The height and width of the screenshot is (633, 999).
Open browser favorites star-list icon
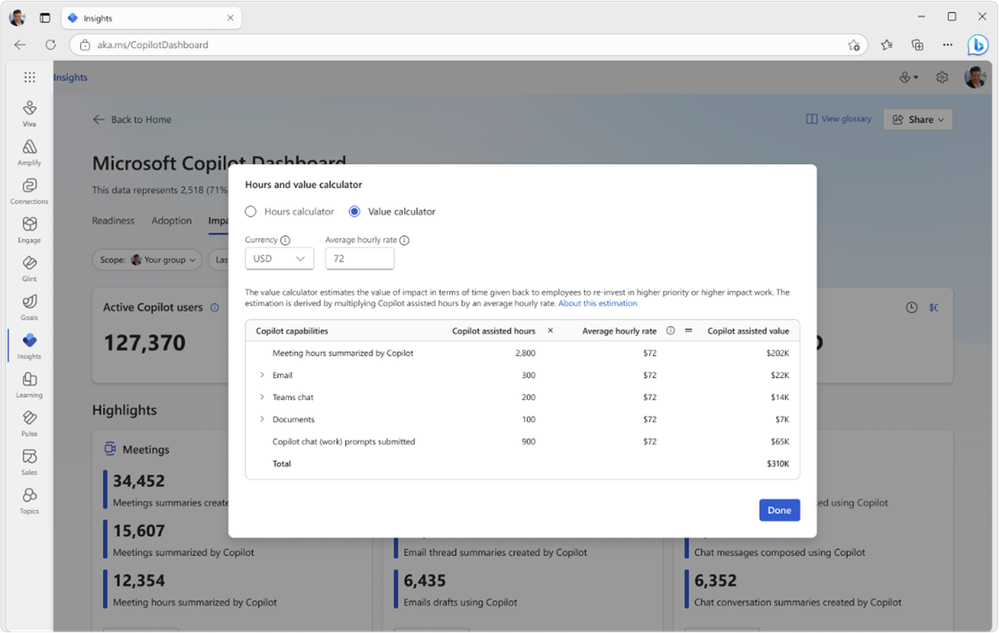click(x=886, y=45)
